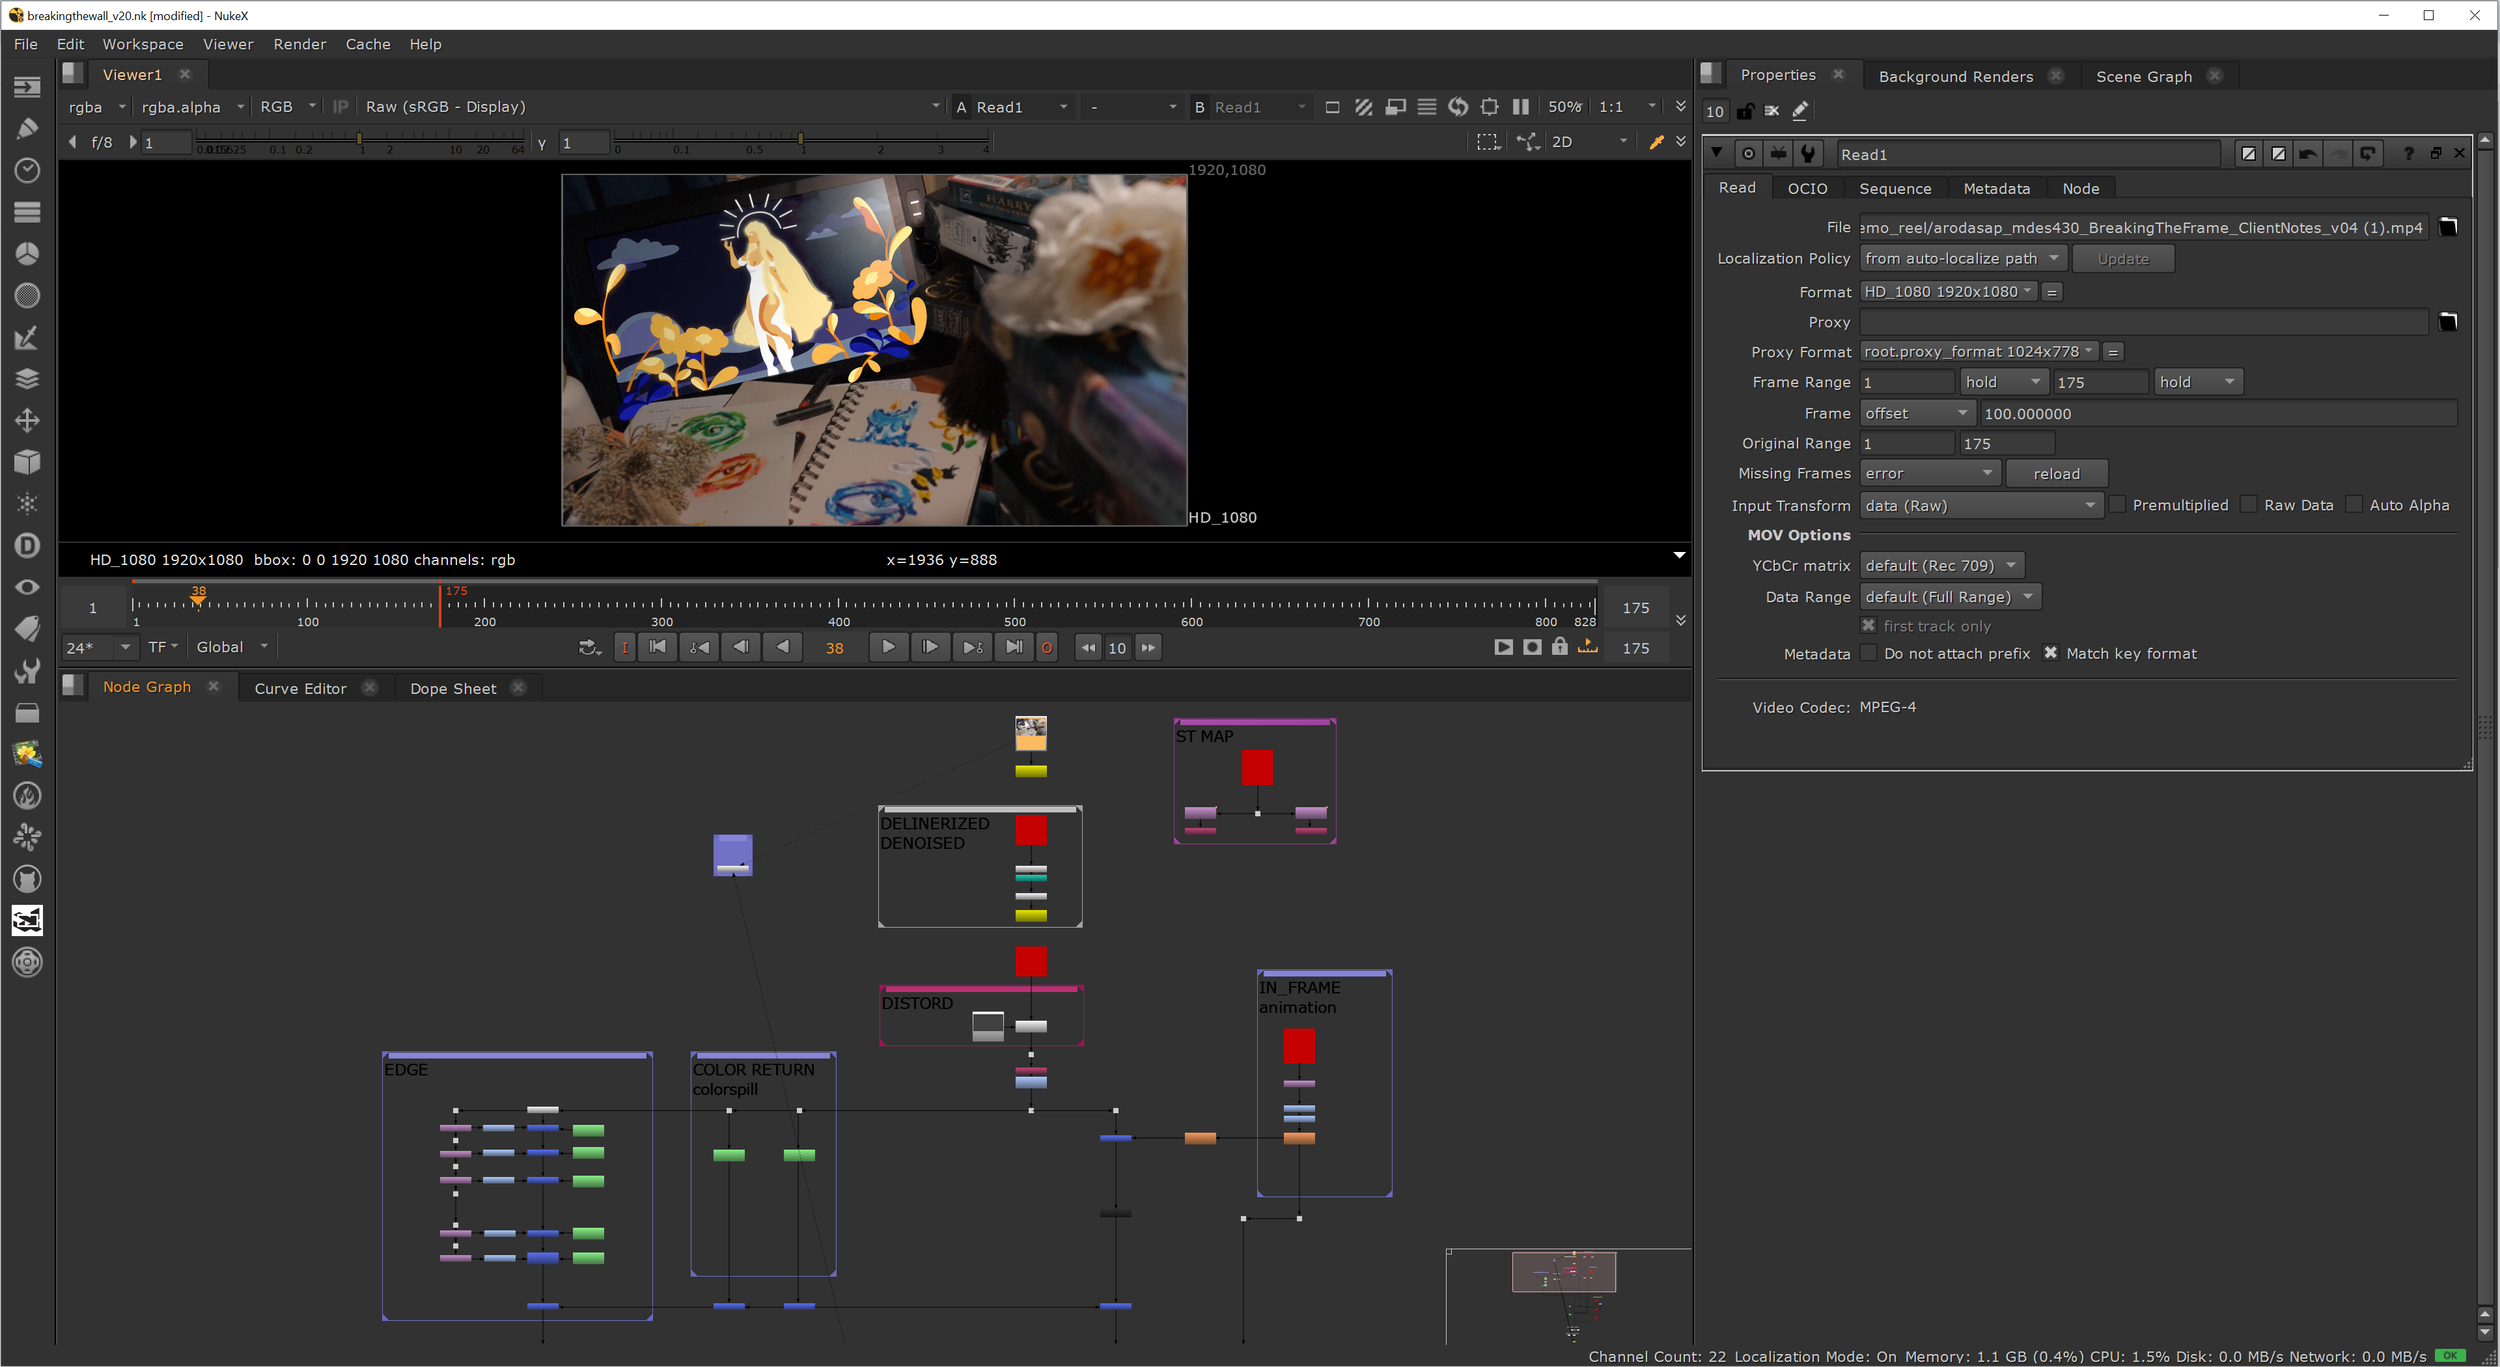
Task: Click the play backward button
Action: click(783, 647)
